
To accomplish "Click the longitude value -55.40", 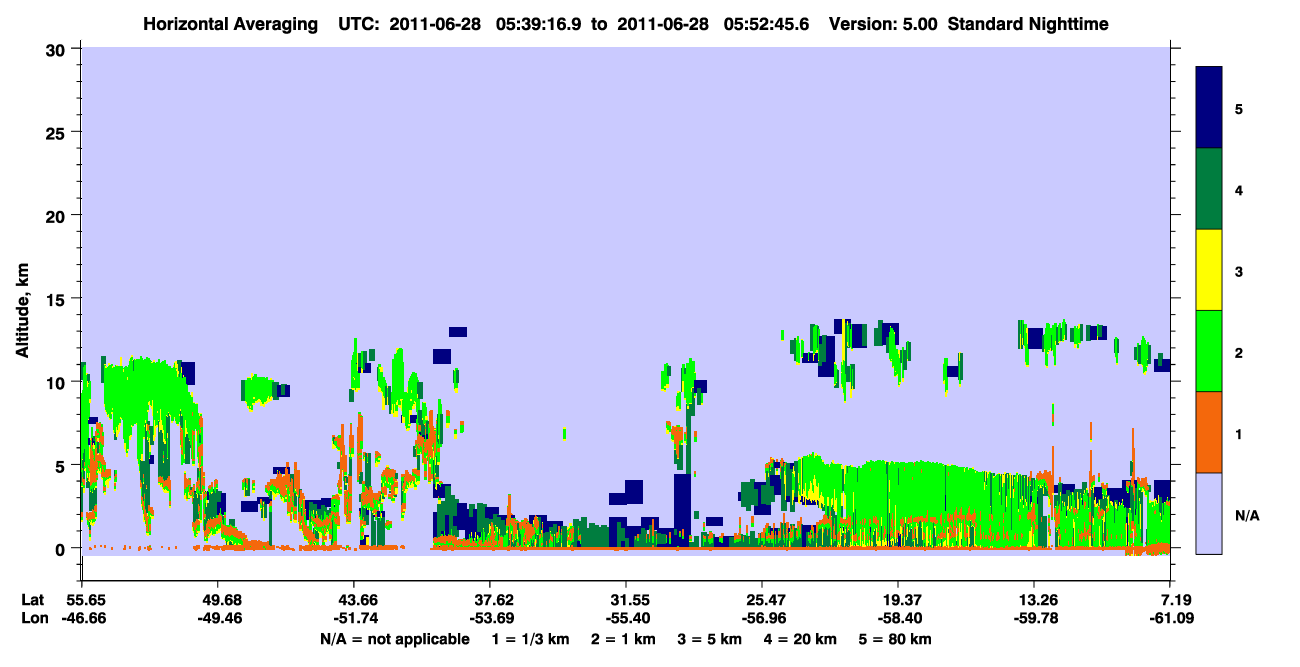I will point(626,618).
